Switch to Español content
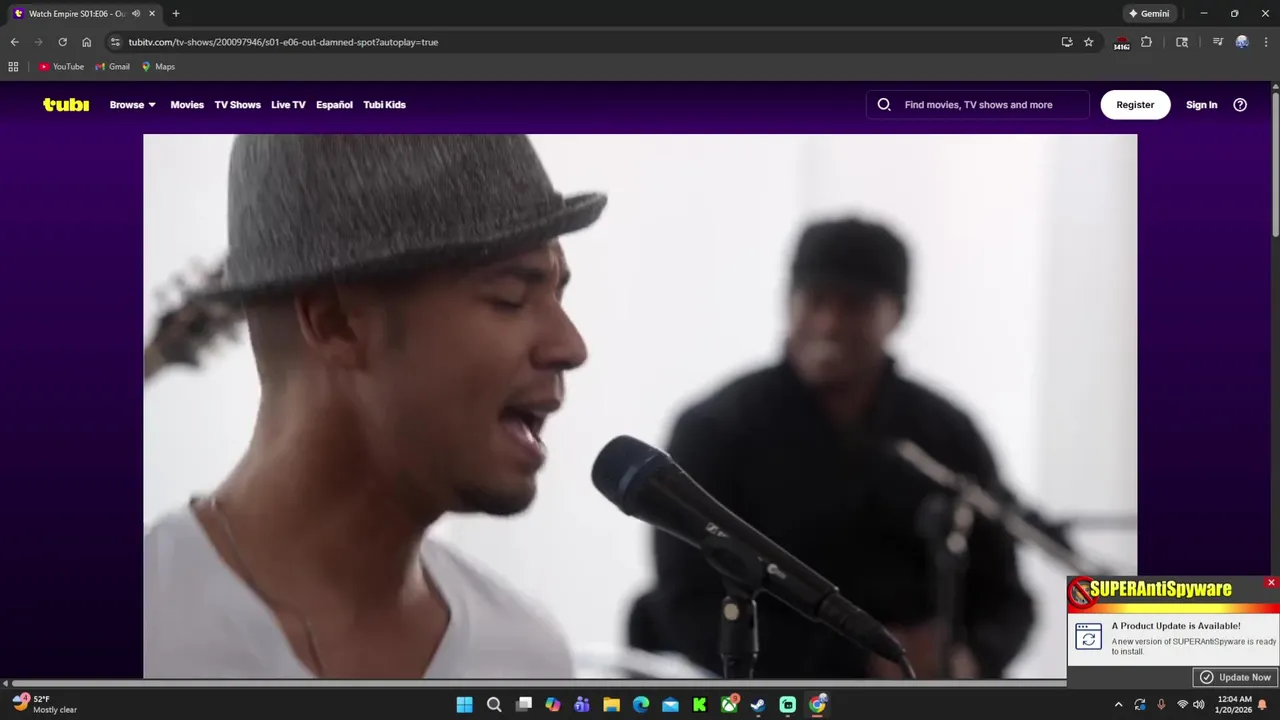The width and height of the screenshot is (1280, 720). [x=334, y=105]
